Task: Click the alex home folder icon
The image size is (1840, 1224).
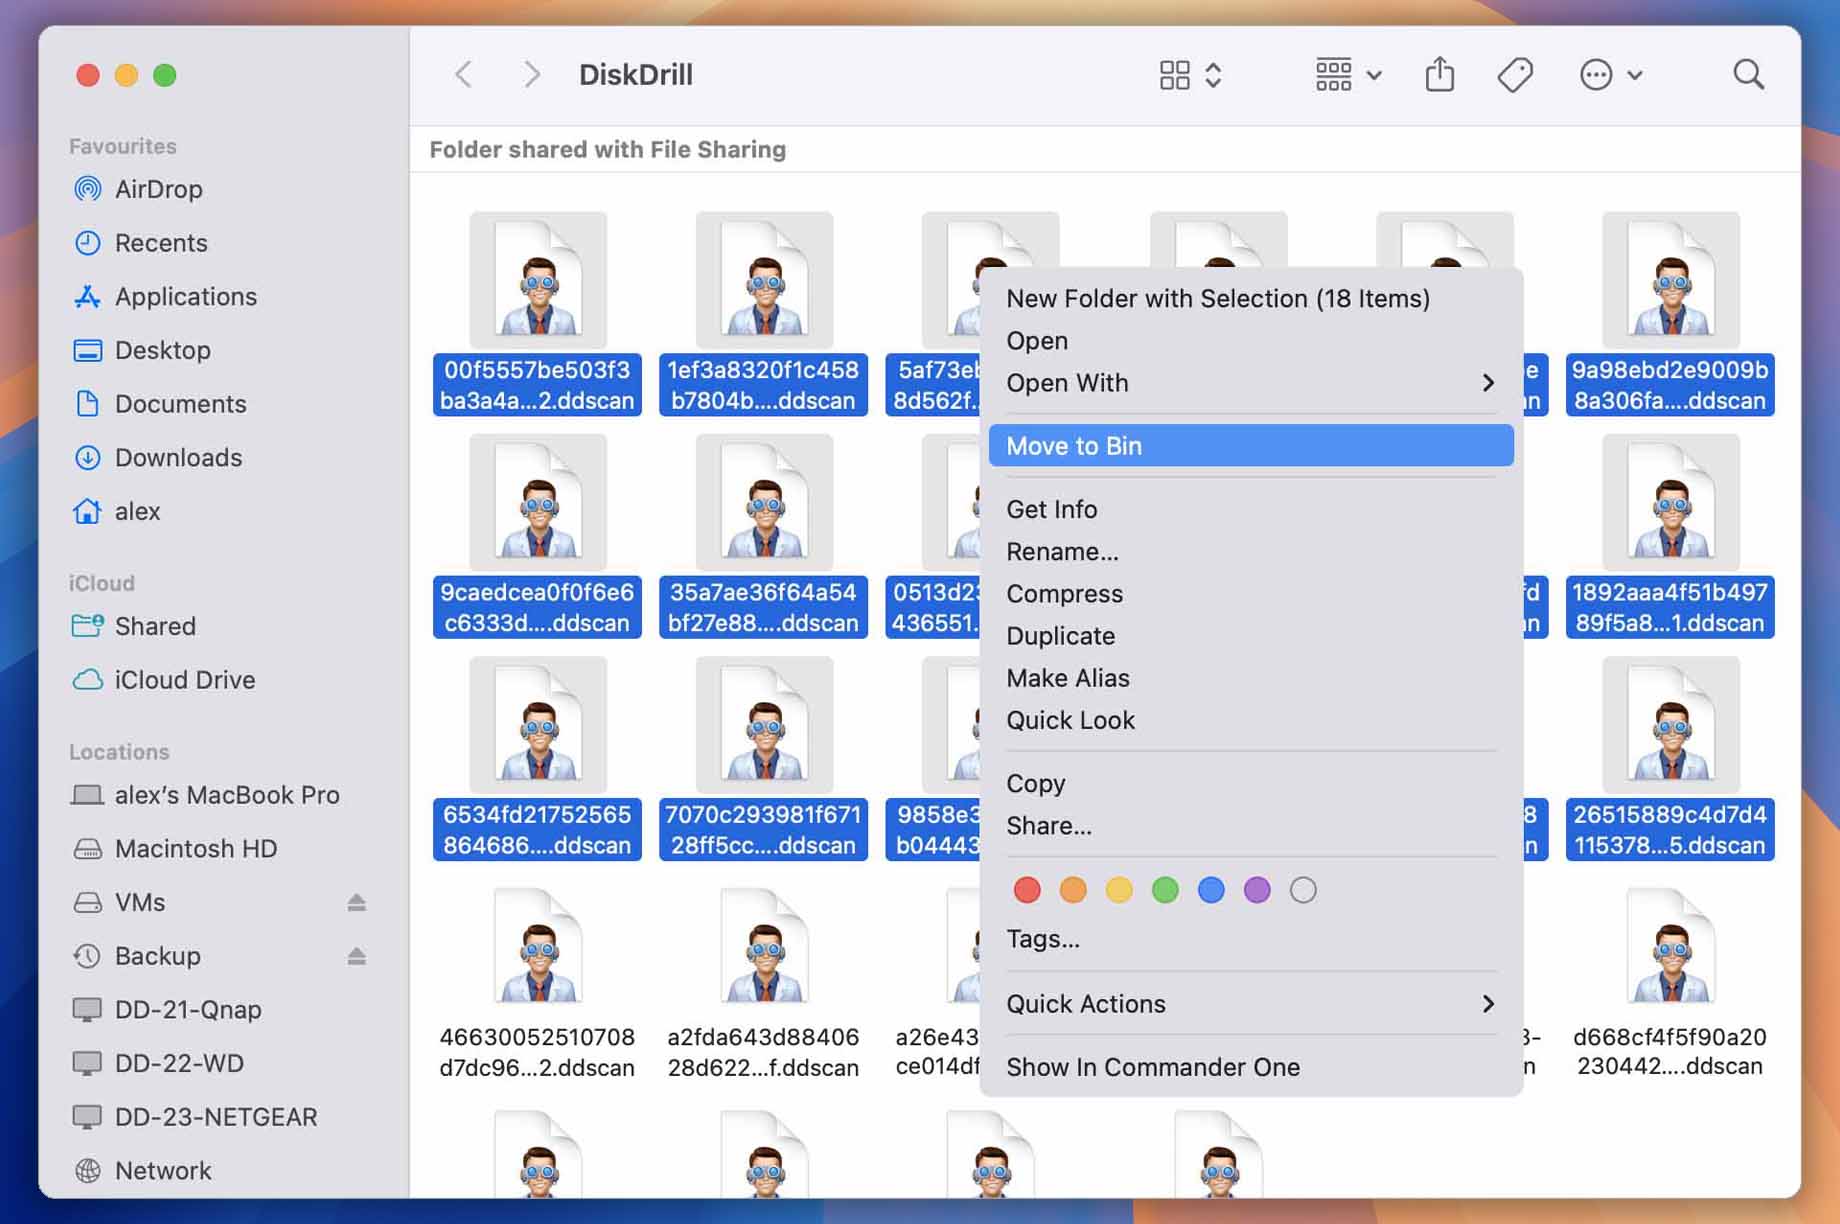Action: pyautogui.click(x=88, y=511)
